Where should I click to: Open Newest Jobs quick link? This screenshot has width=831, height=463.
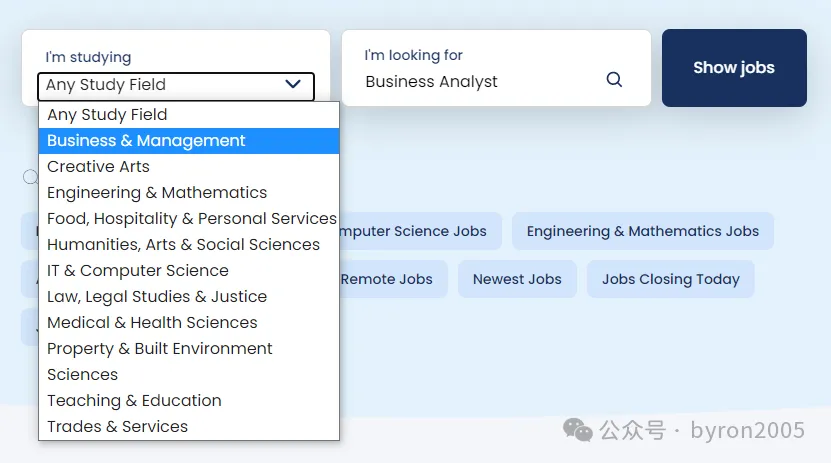click(517, 279)
